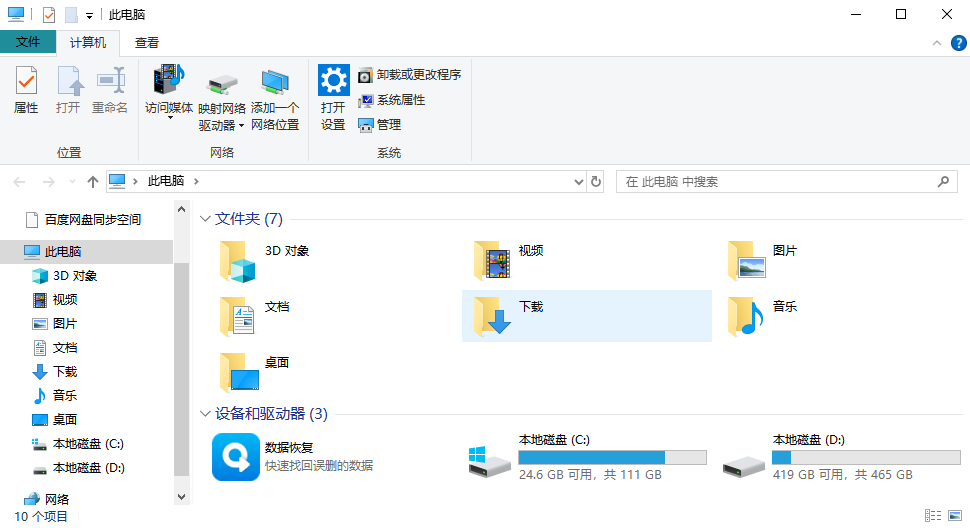Image resolution: width=970 pixels, height=528 pixels.
Task: Click the navigation pane scroll down arrow
Action: coord(181,496)
